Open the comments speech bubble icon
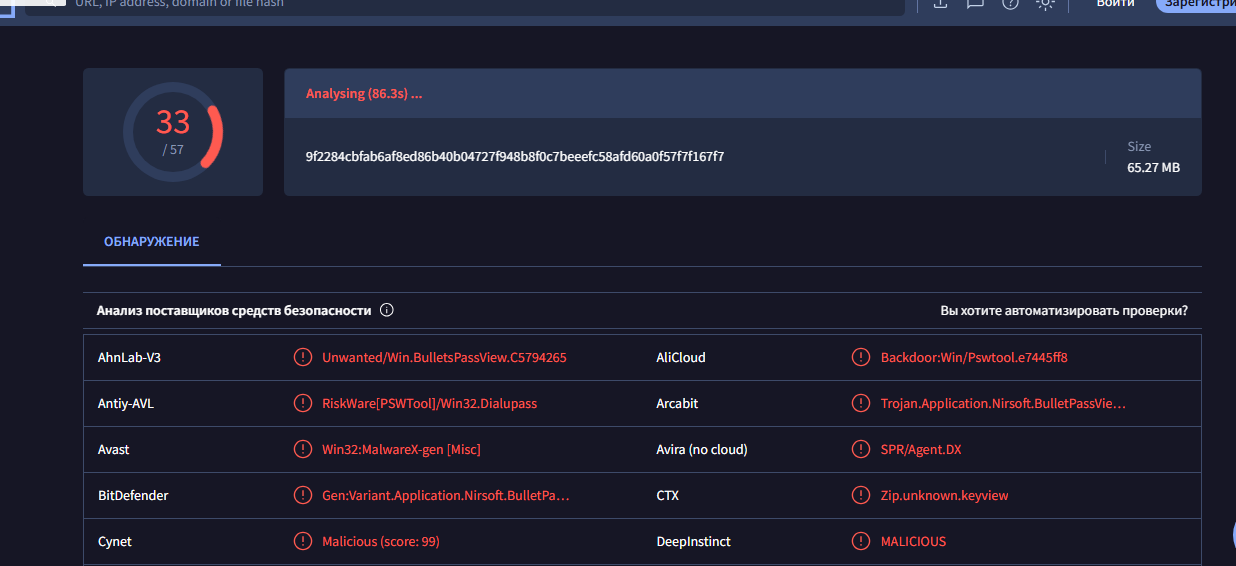 coord(975,4)
